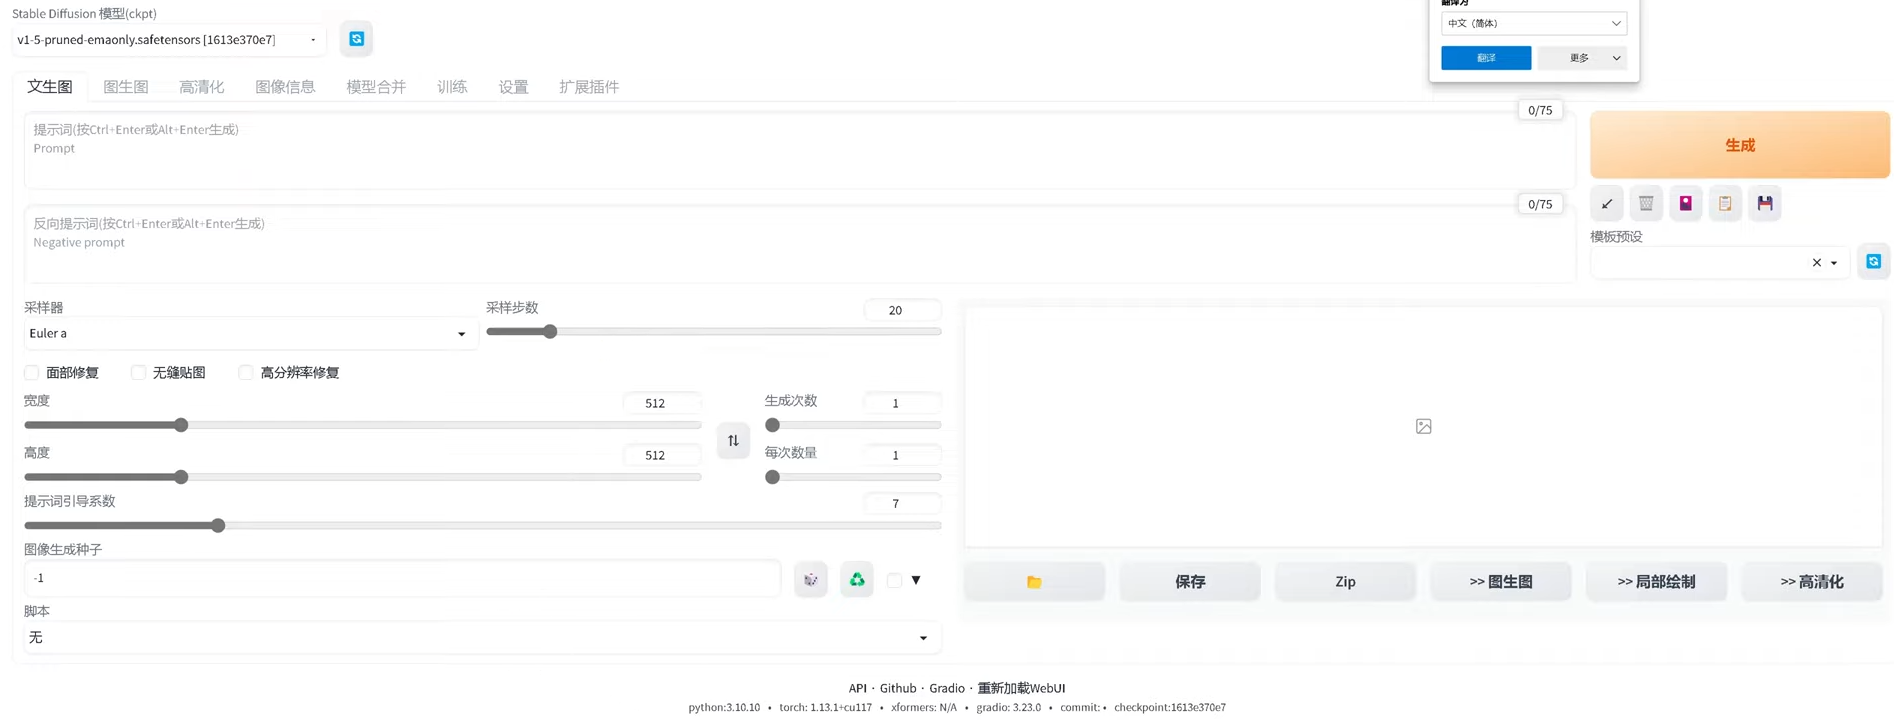Open the 高清化 tab
The height and width of the screenshot is (720, 1894).
click(202, 87)
